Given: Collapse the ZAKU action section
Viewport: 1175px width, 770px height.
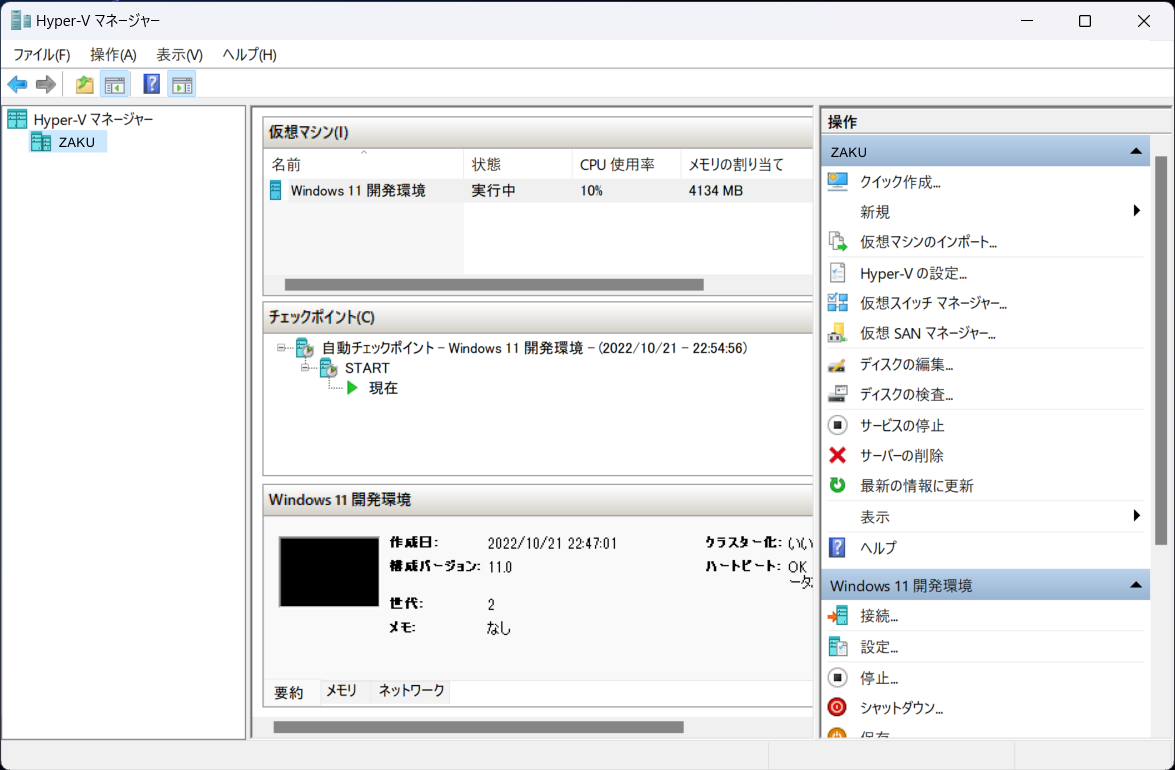Looking at the screenshot, I should [x=1136, y=151].
